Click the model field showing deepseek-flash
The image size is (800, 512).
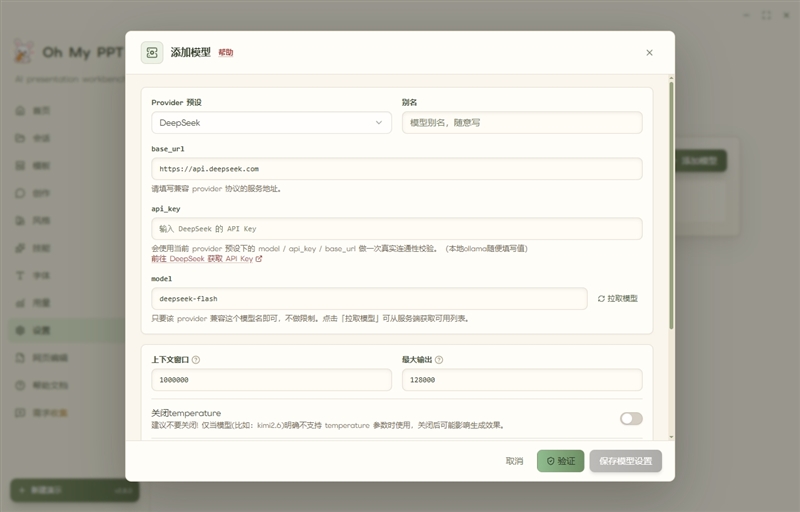pos(369,298)
